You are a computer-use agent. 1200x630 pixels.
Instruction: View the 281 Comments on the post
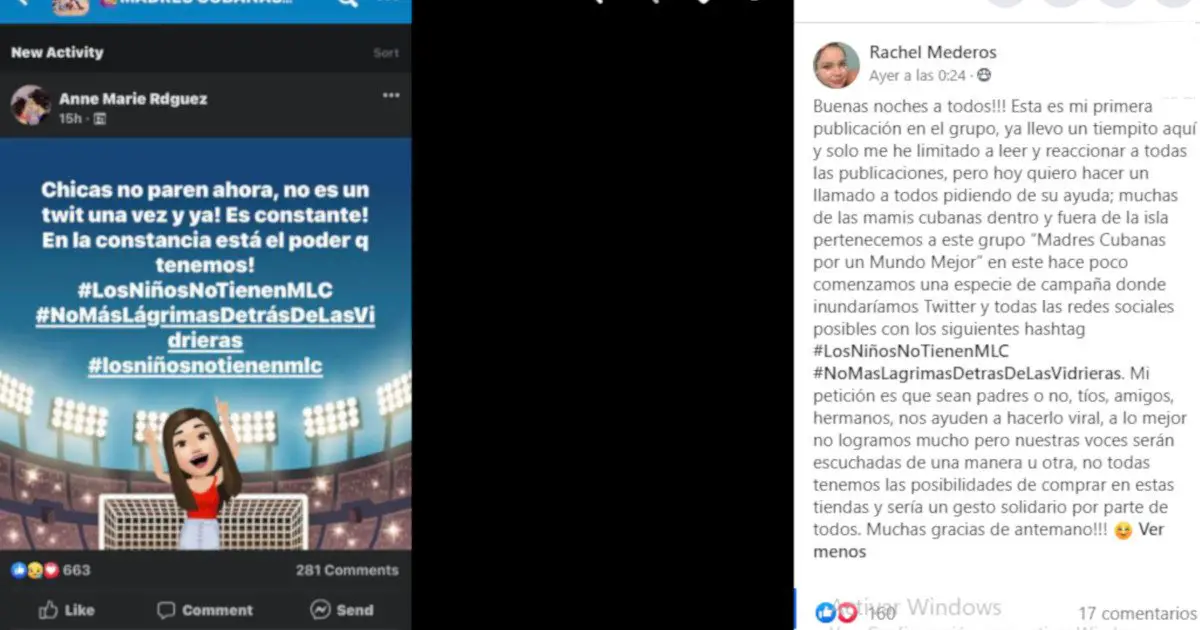(x=347, y=570)
